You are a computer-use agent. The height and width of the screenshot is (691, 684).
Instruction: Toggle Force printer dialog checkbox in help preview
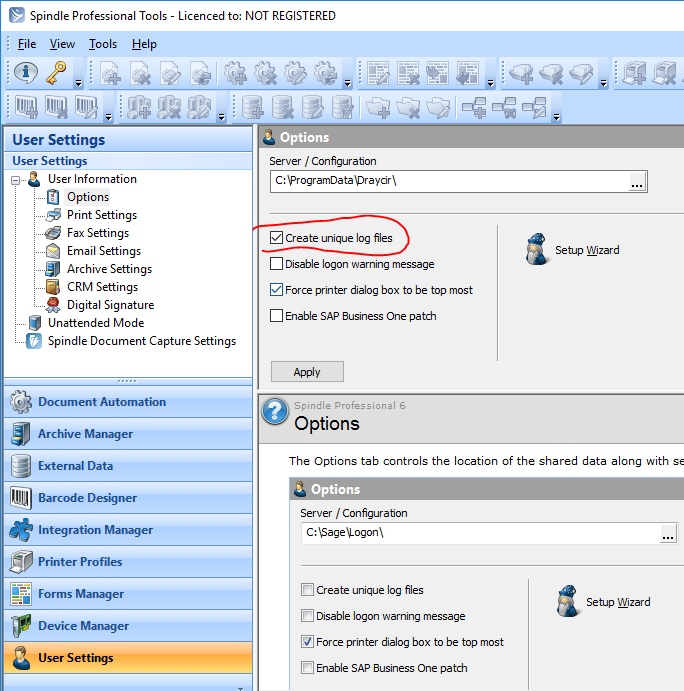(307, 642)
